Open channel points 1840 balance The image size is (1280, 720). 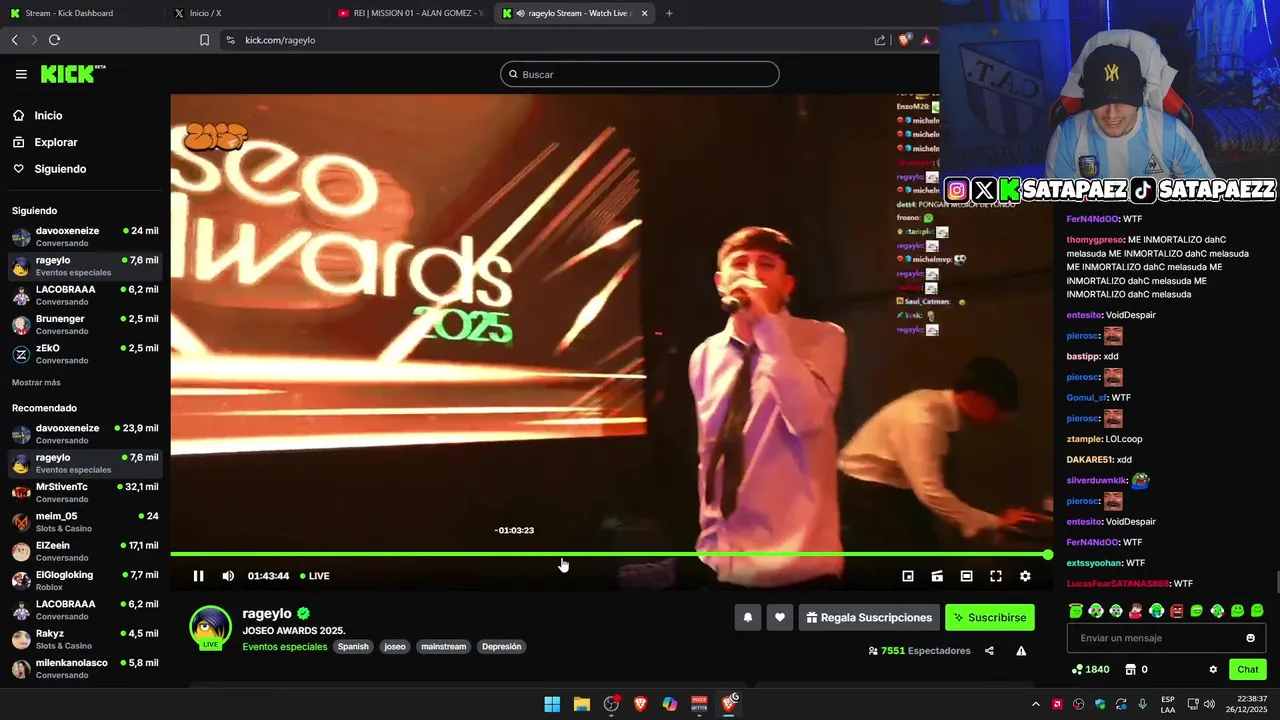coord(1090,670)
